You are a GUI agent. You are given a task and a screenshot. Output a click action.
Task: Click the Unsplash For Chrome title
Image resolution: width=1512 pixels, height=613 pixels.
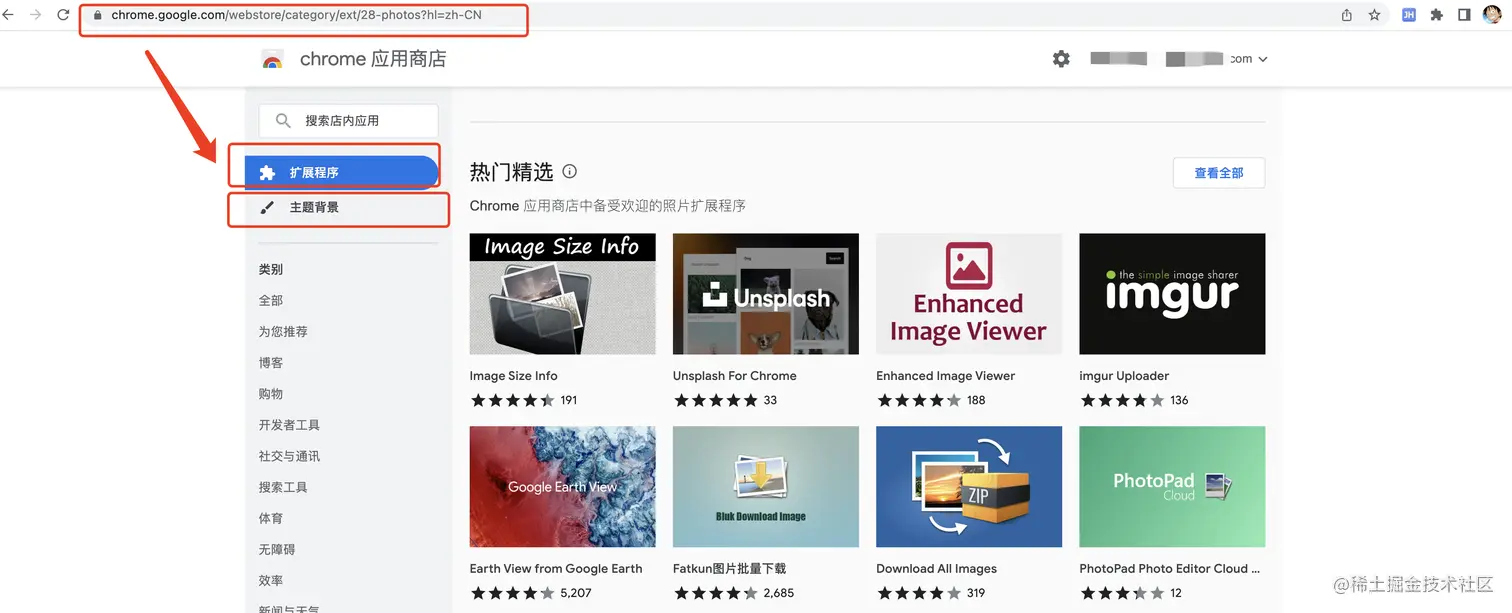[x=735, y=376]
